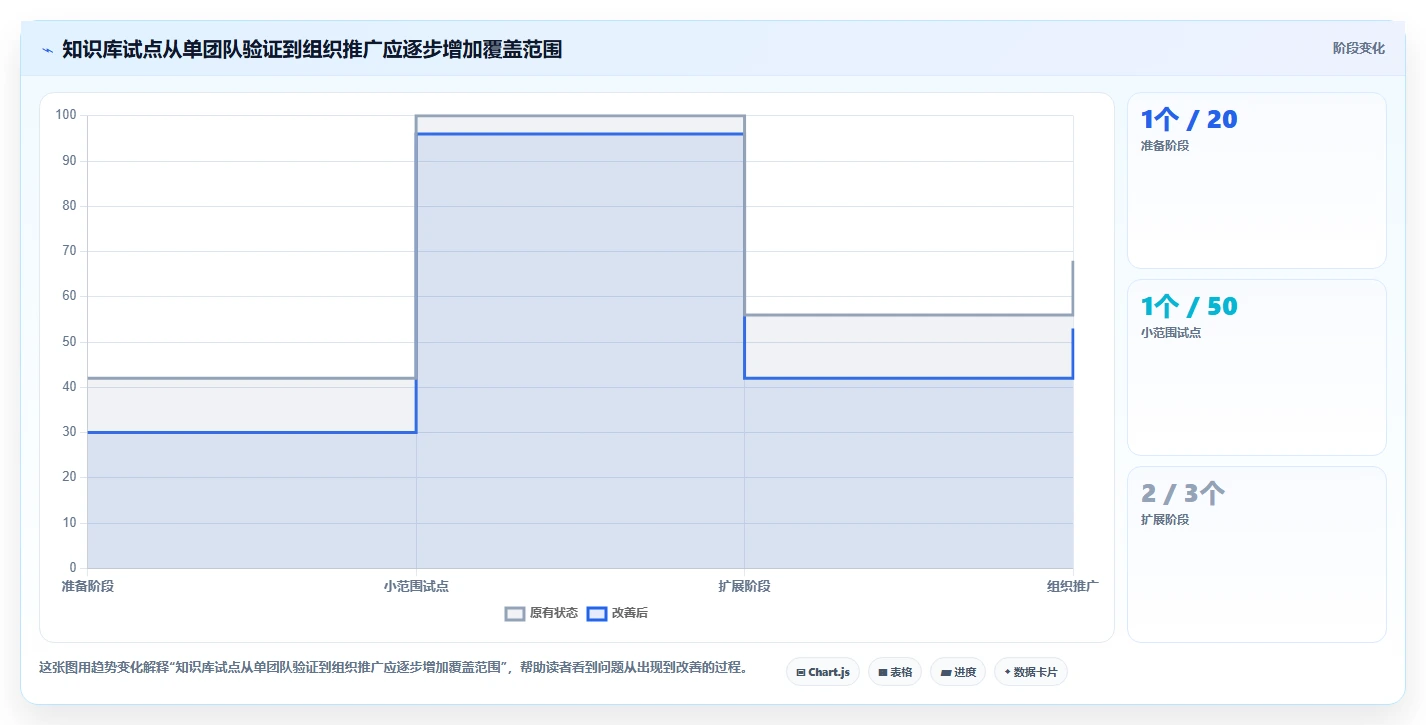Viewport: 1426px width, 725px height.
Task: Click the 100 y-axis tick label
Action: point(66,115)
